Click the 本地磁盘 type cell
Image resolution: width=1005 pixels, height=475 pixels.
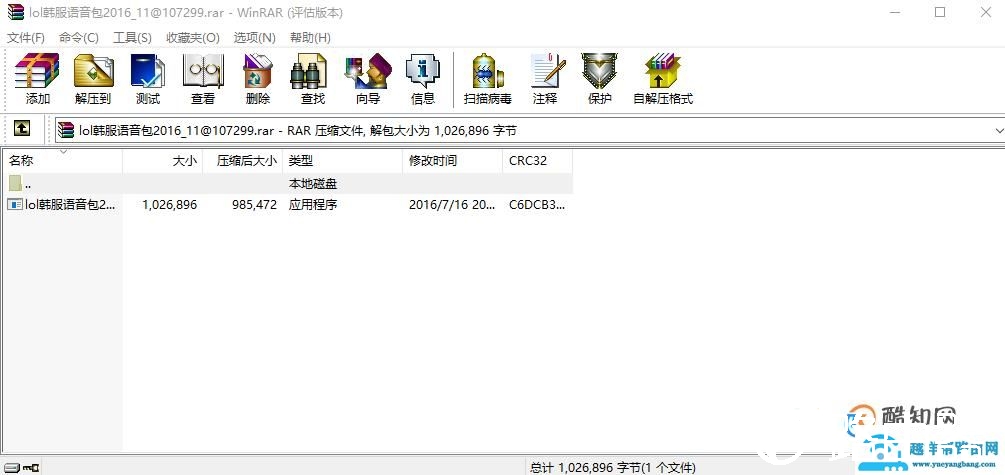pos(313,184)
